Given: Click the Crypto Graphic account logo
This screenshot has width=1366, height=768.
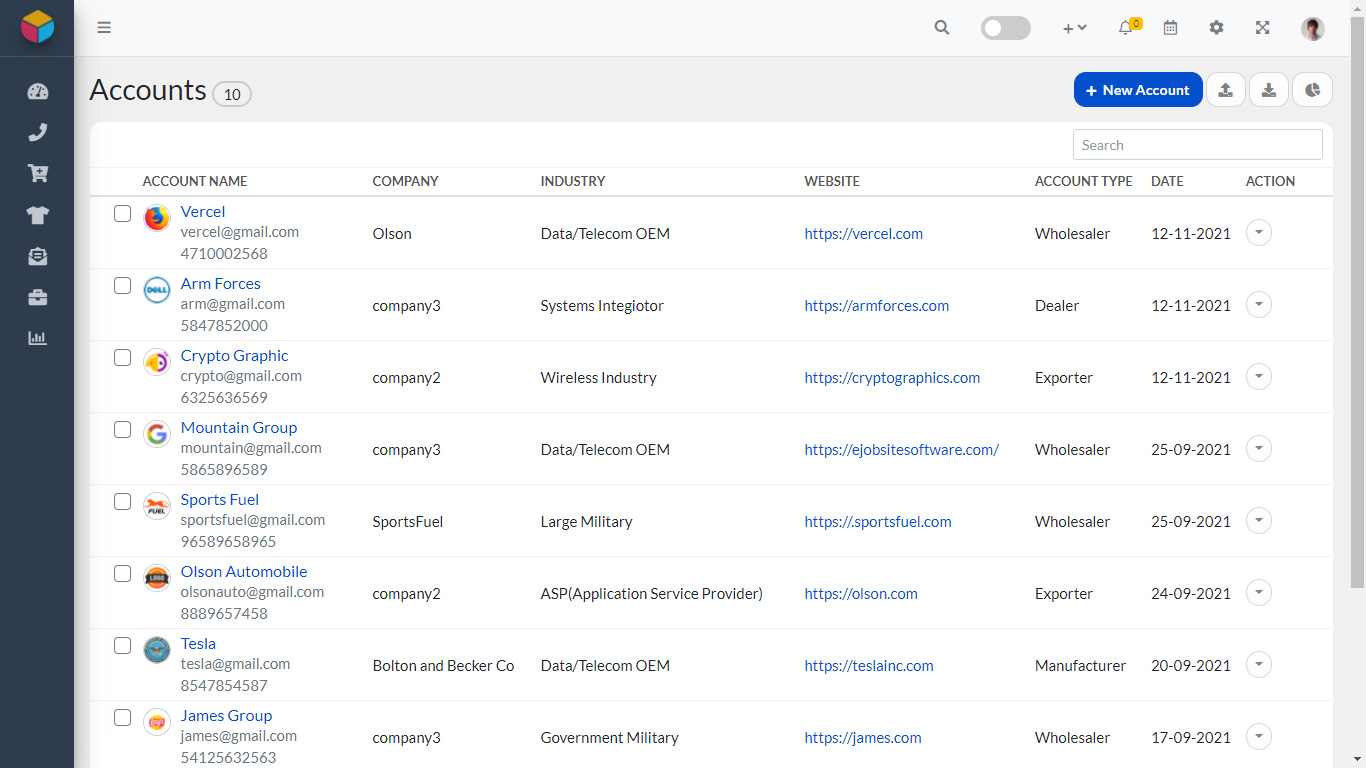Looking at the screenshot, I should click(x=157, y=362).
